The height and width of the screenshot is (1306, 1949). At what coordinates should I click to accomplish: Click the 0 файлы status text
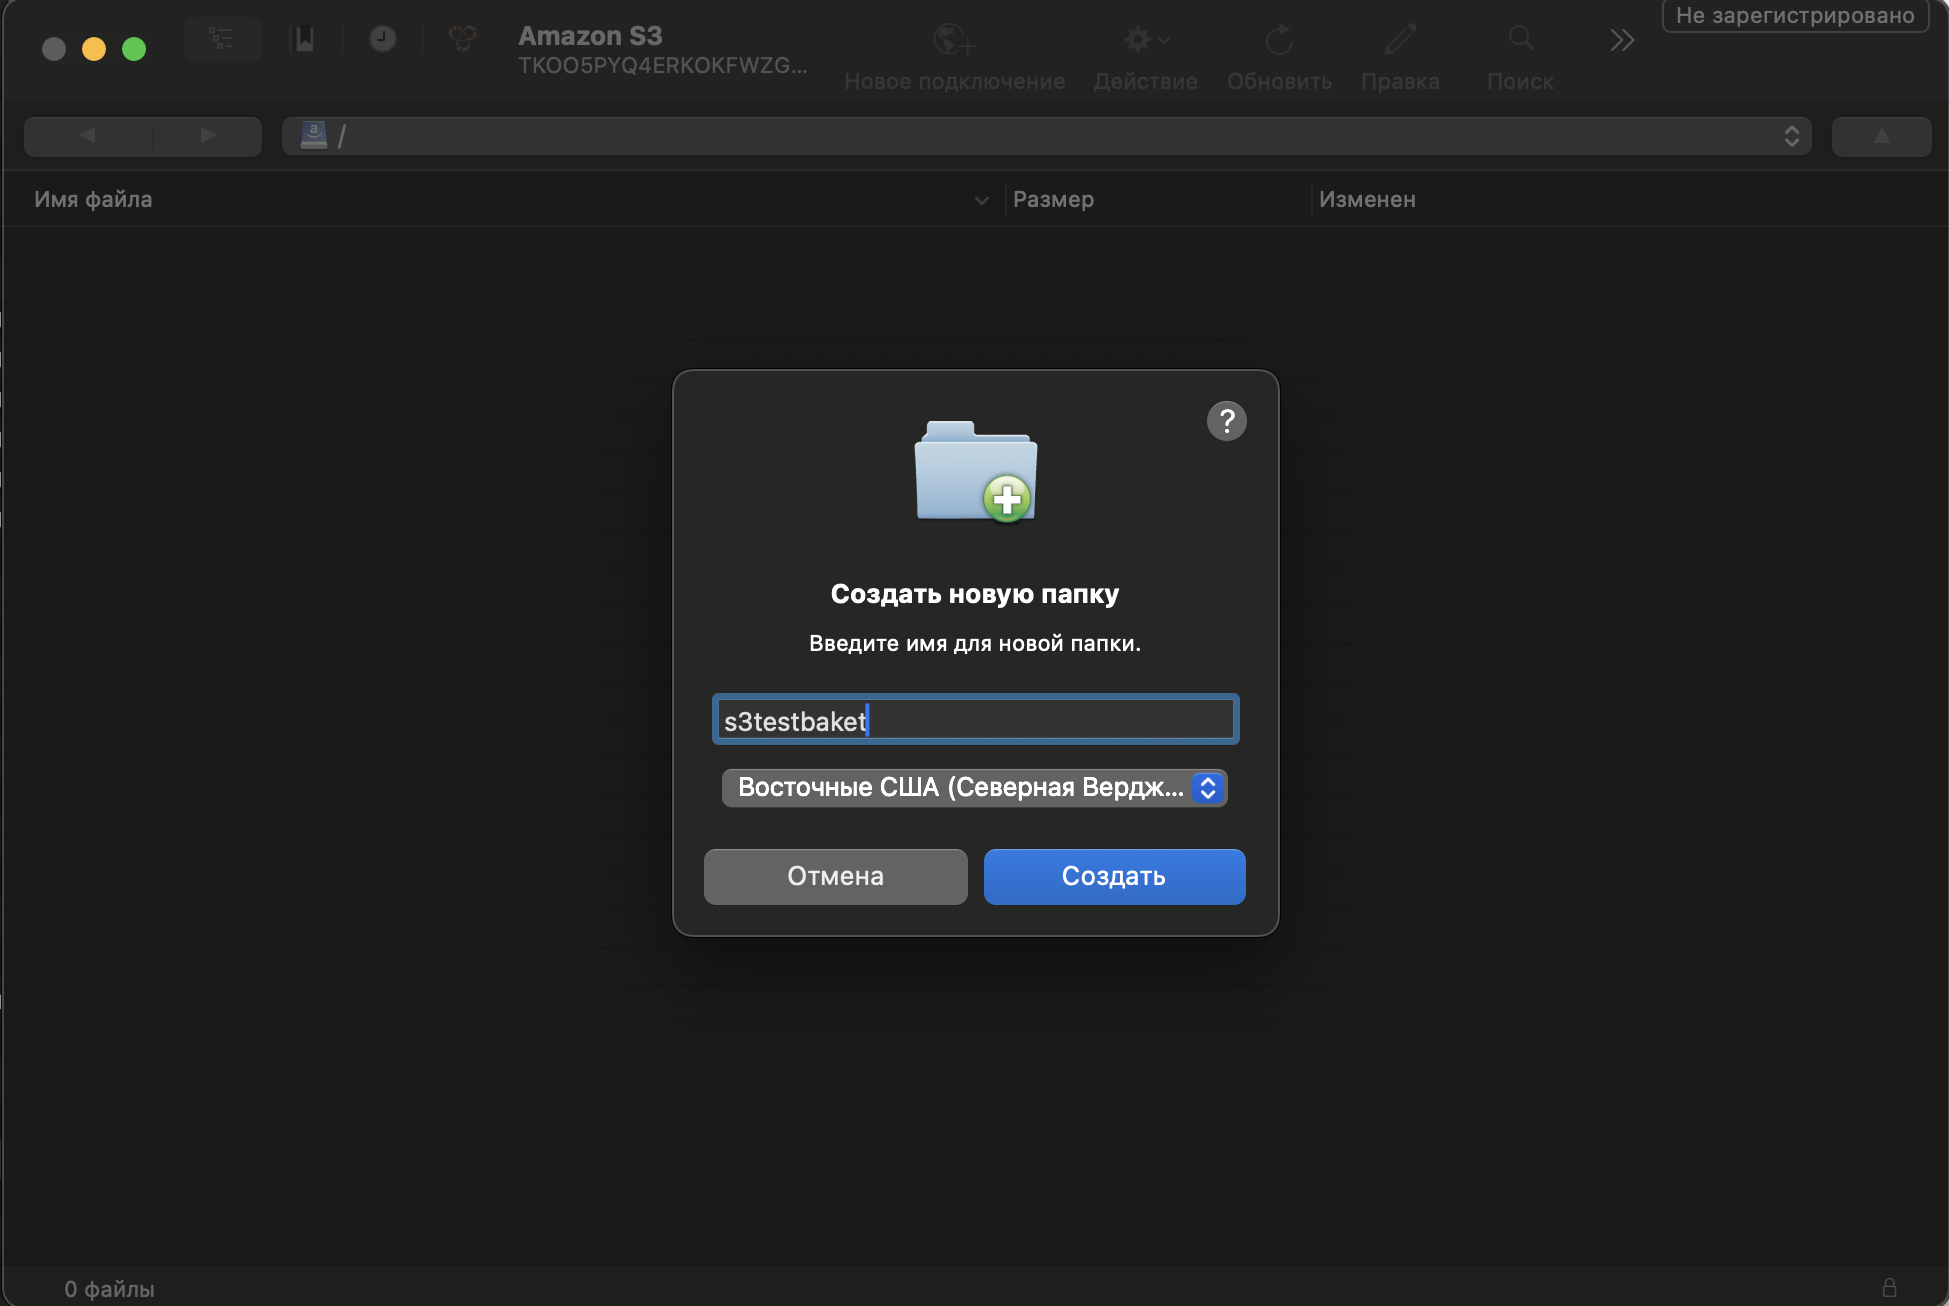[x=109, y=1289]
